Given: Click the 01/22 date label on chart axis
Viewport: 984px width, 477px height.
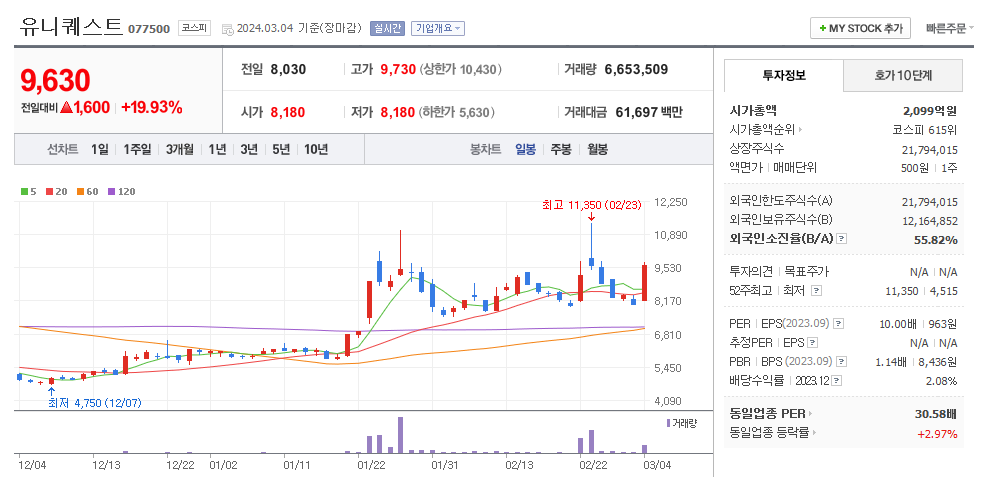Looking at the screenshot, I should [372, 465].
